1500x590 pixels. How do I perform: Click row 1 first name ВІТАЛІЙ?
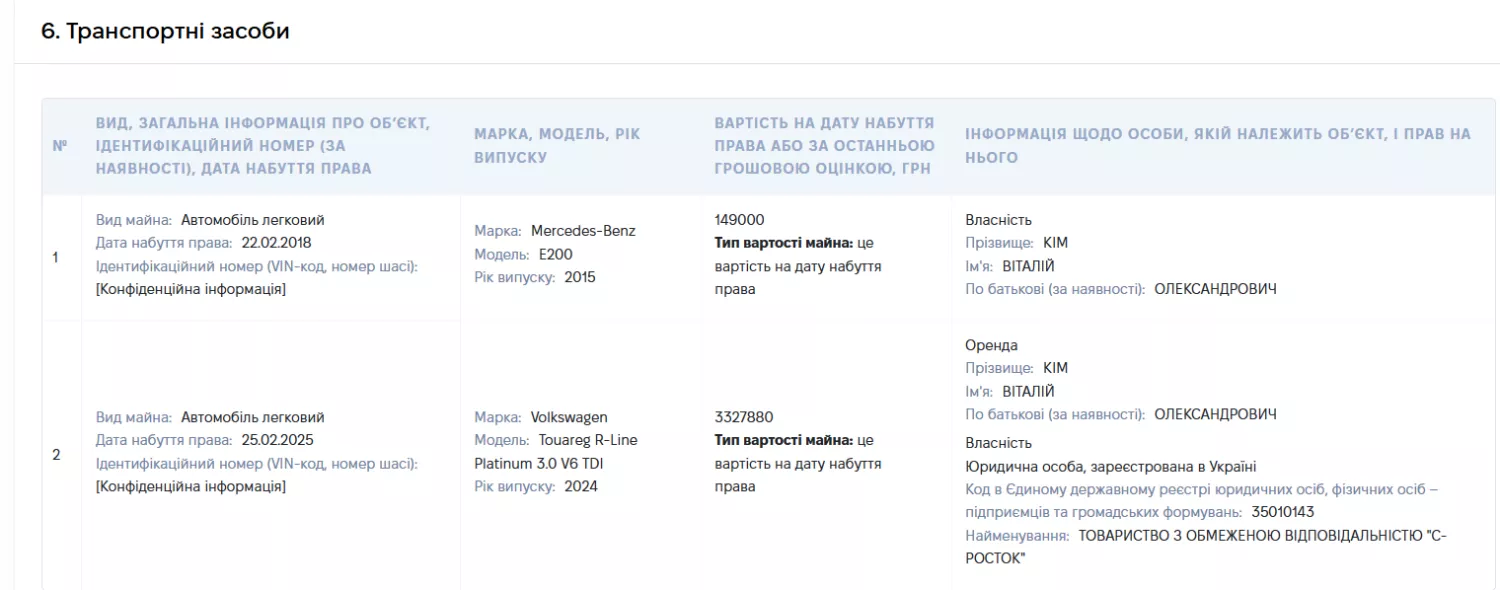tap(1027, 266)
